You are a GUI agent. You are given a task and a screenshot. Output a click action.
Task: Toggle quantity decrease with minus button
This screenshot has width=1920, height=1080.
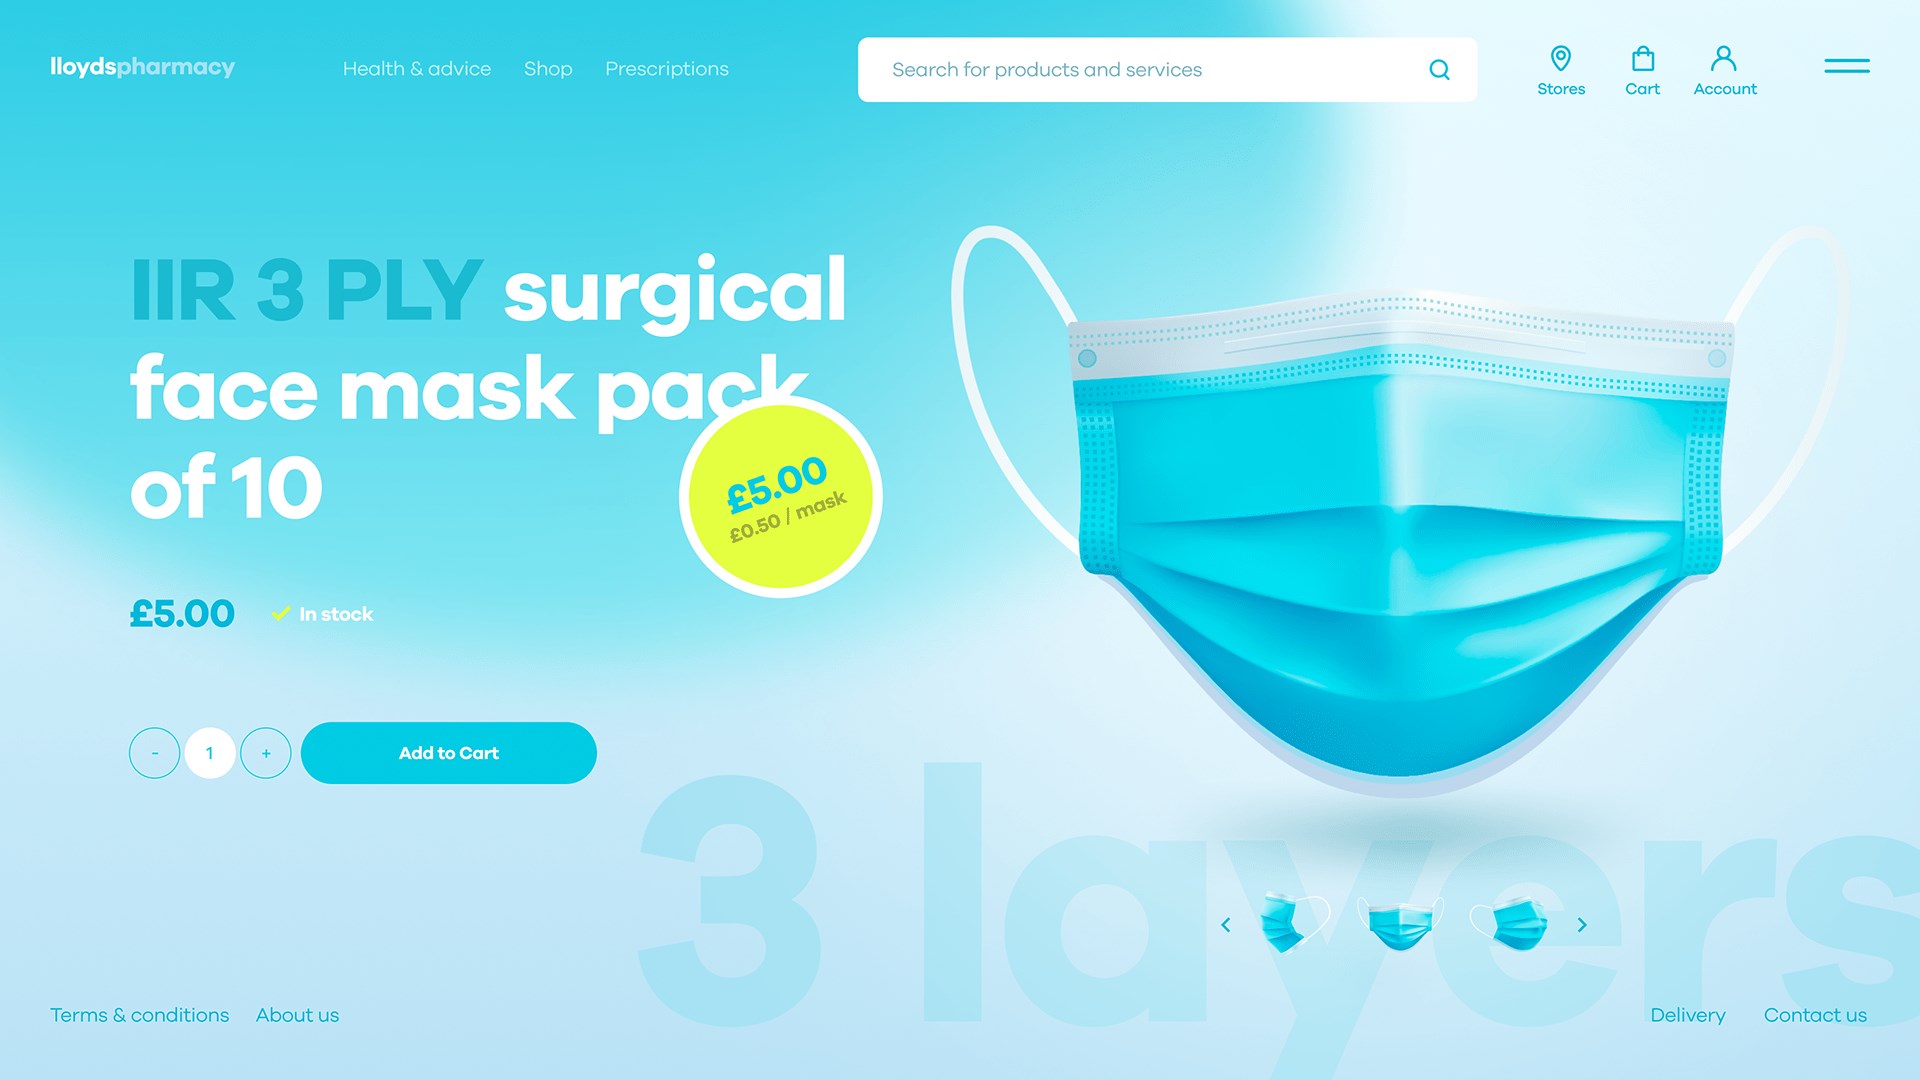(x=154, y=752)
